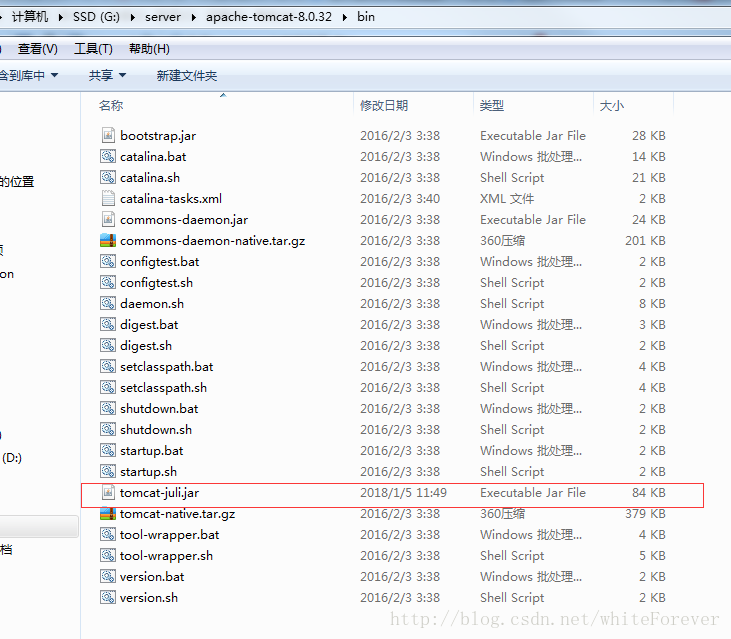Select the file name catalina.sh
Screen dimensions: 731x639
(150, 178)
